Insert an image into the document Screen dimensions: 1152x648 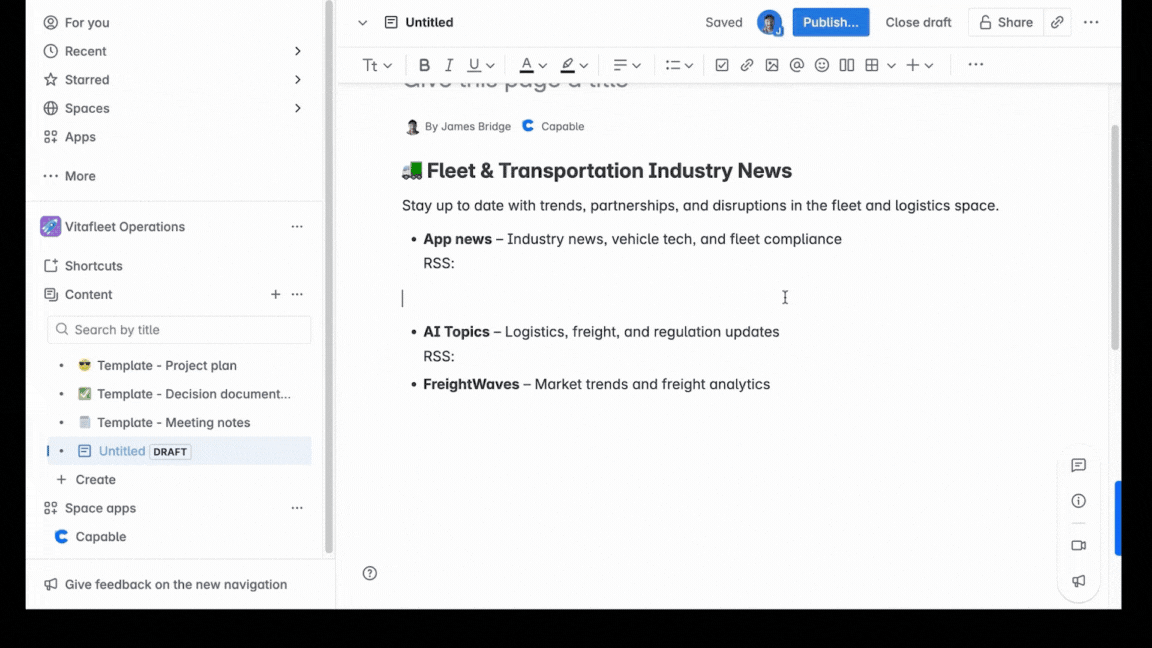772,64
